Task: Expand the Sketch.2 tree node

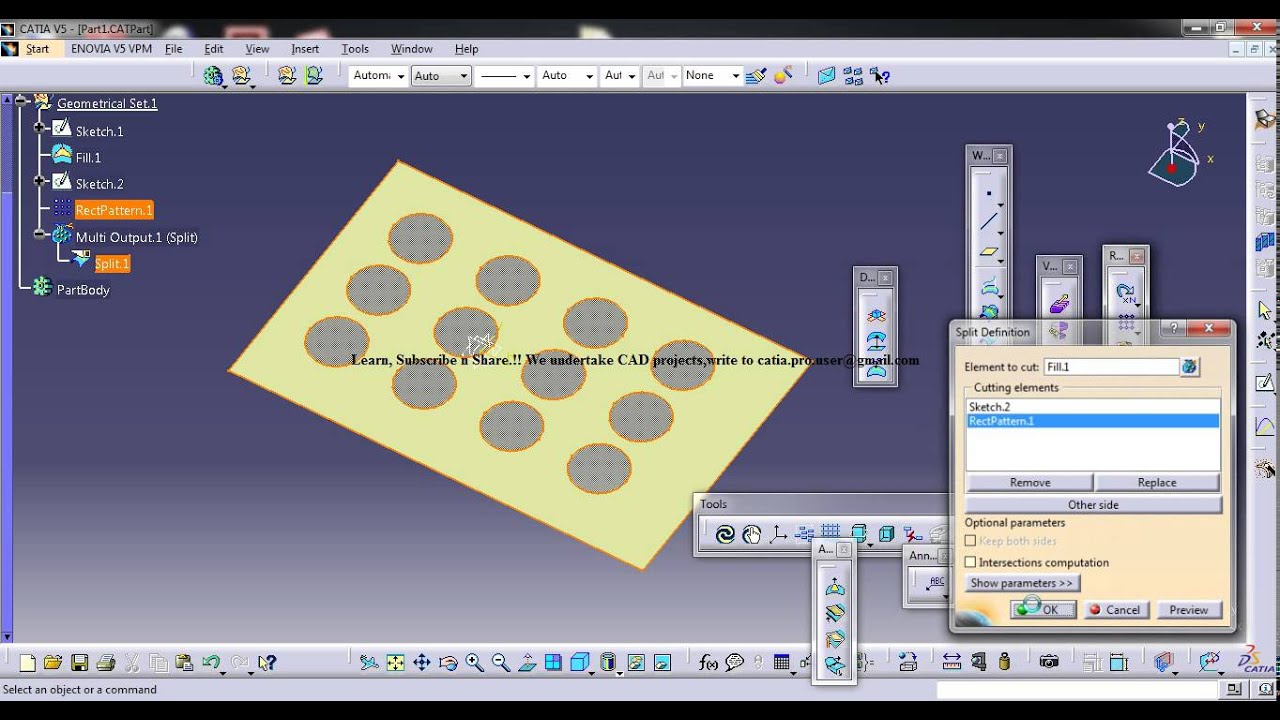Action: (40, 181)
